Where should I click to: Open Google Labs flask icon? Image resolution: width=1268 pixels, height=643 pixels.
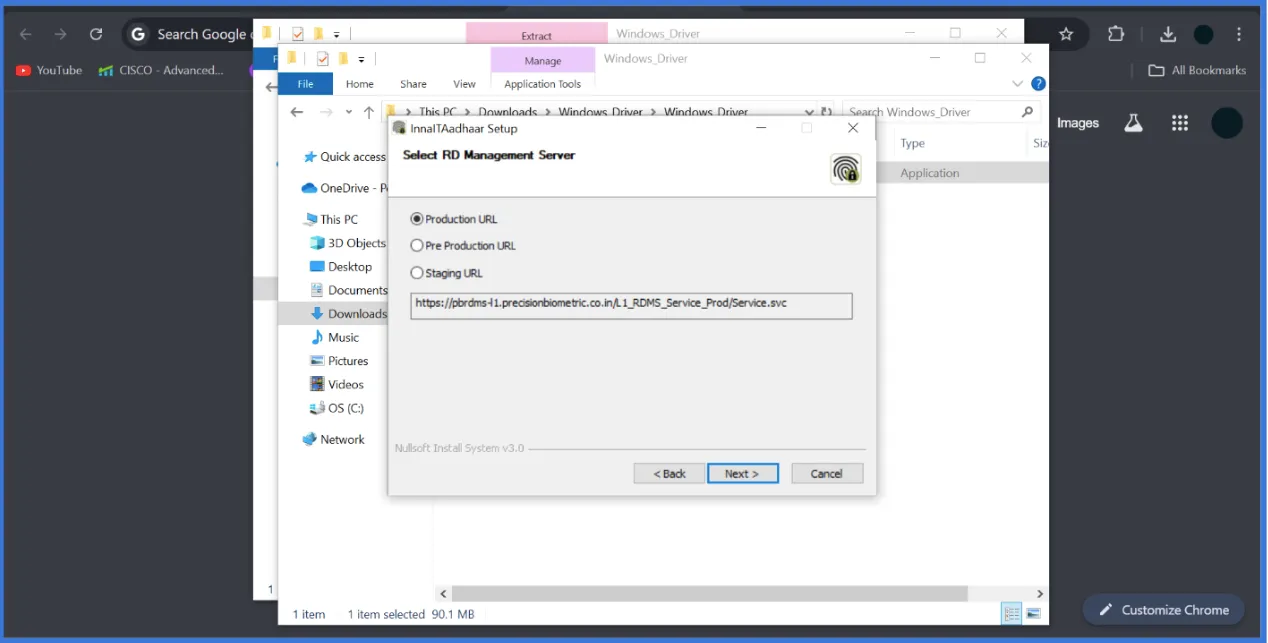[x=1133, y=123]
